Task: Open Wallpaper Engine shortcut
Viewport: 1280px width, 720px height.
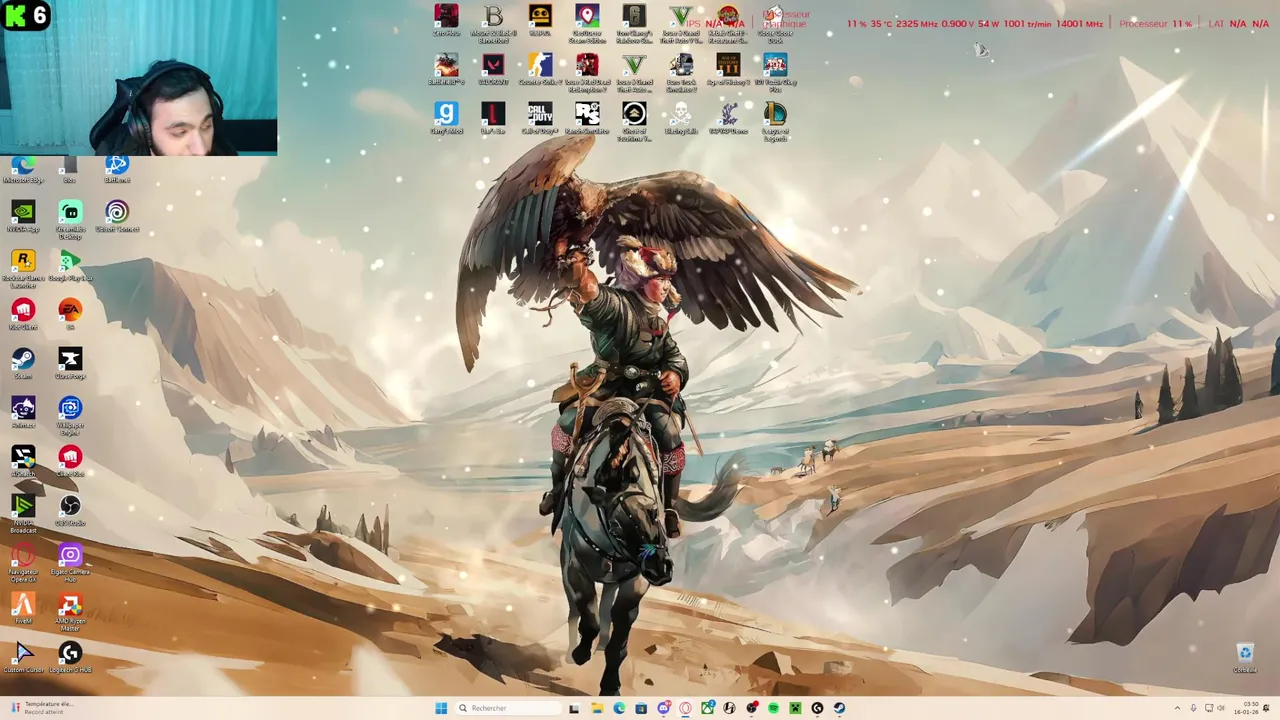Action: [70, 416]
